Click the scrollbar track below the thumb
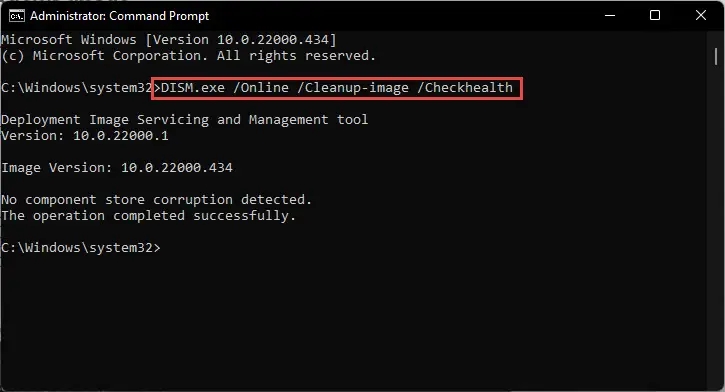Screen dimensions: 725x392 point(716,222)
